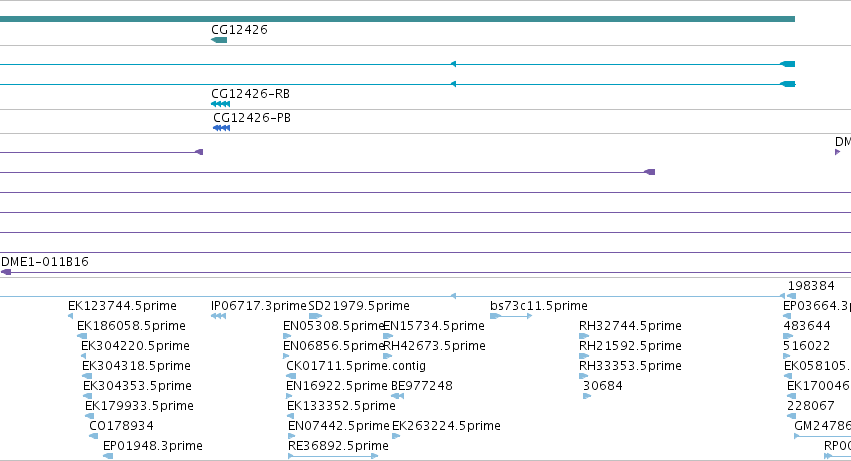Image resolution: width=851 pixels, height=461 pixels.
Task: Click the DME1-011B16 label
Action: point(45,262)
